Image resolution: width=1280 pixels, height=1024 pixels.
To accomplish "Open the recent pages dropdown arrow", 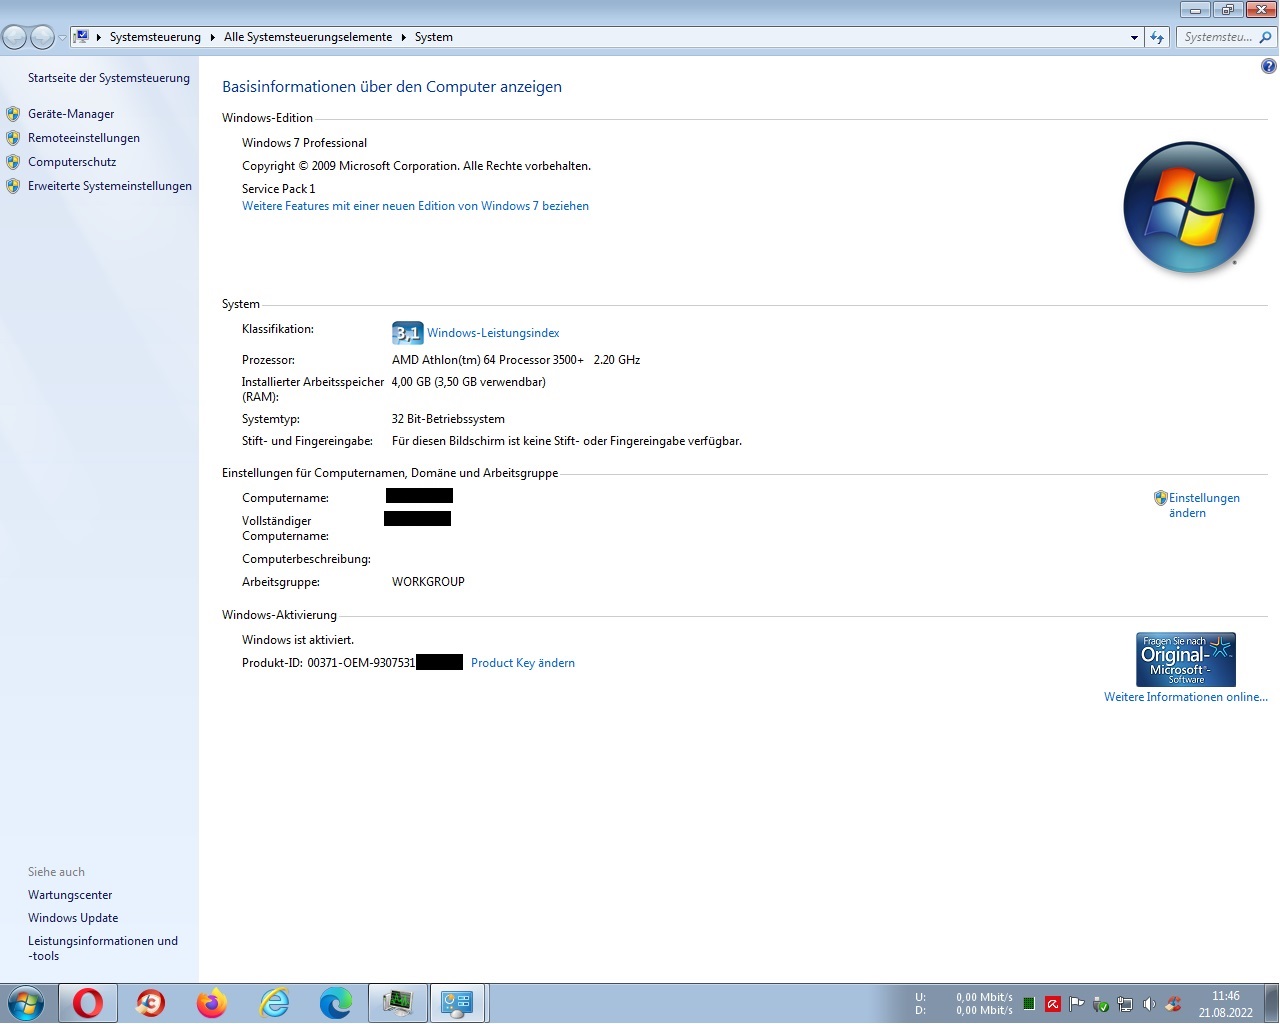I will click(62, 38).
